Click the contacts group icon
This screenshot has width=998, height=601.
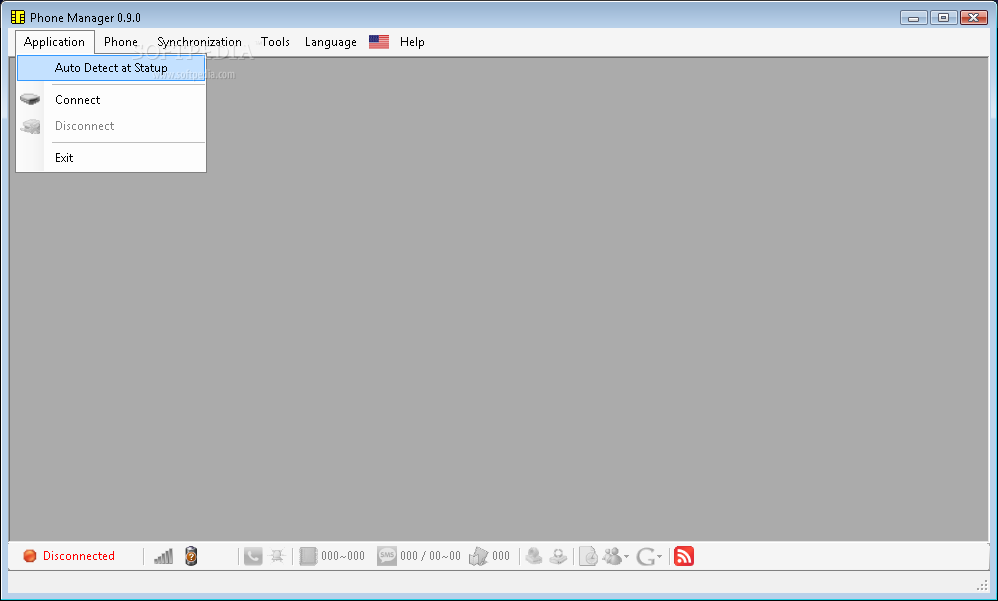(612, 556)
